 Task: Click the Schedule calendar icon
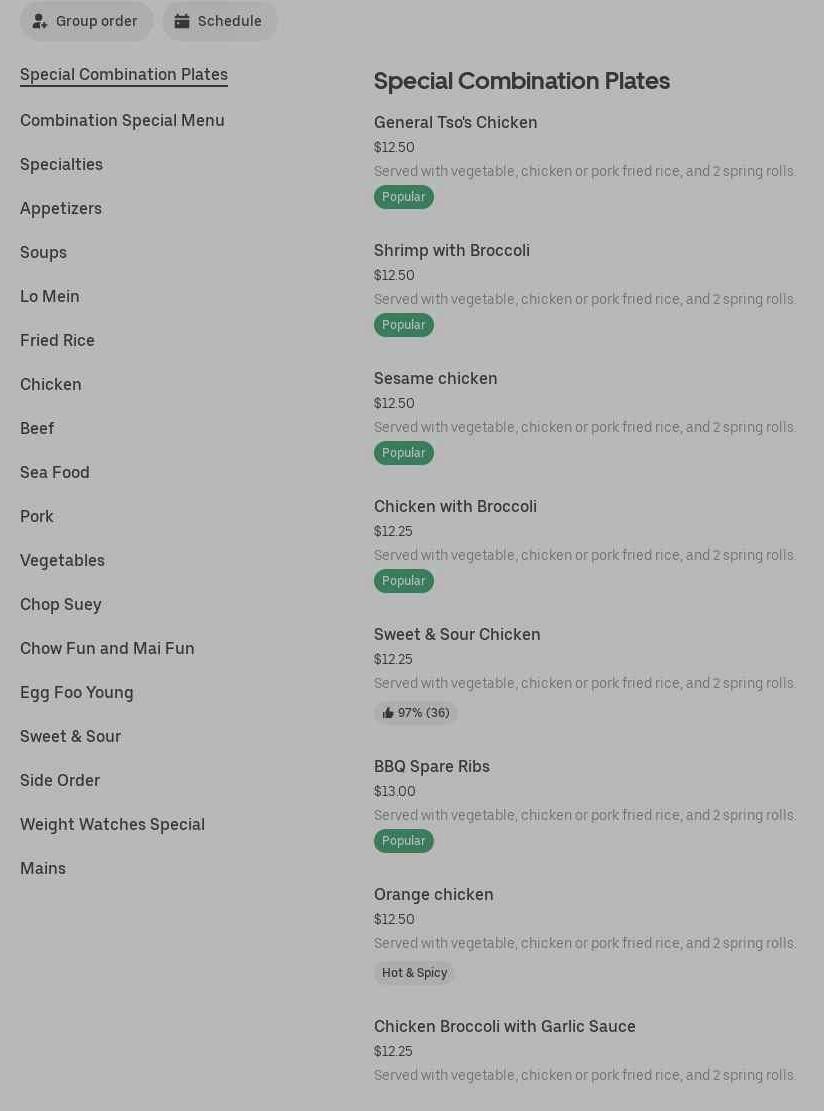point(182,21)
